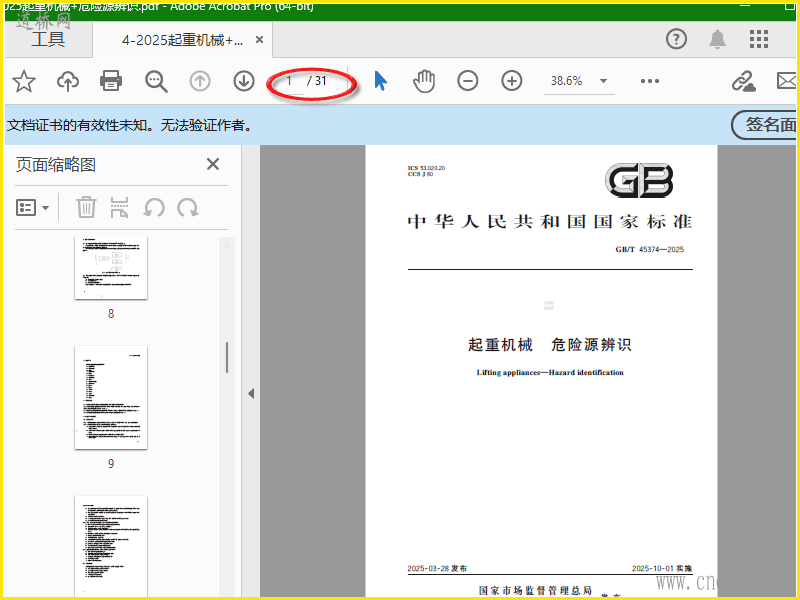Close the 4-2025起重机械 document tab

pyautogui.click(x=259, y=40)
